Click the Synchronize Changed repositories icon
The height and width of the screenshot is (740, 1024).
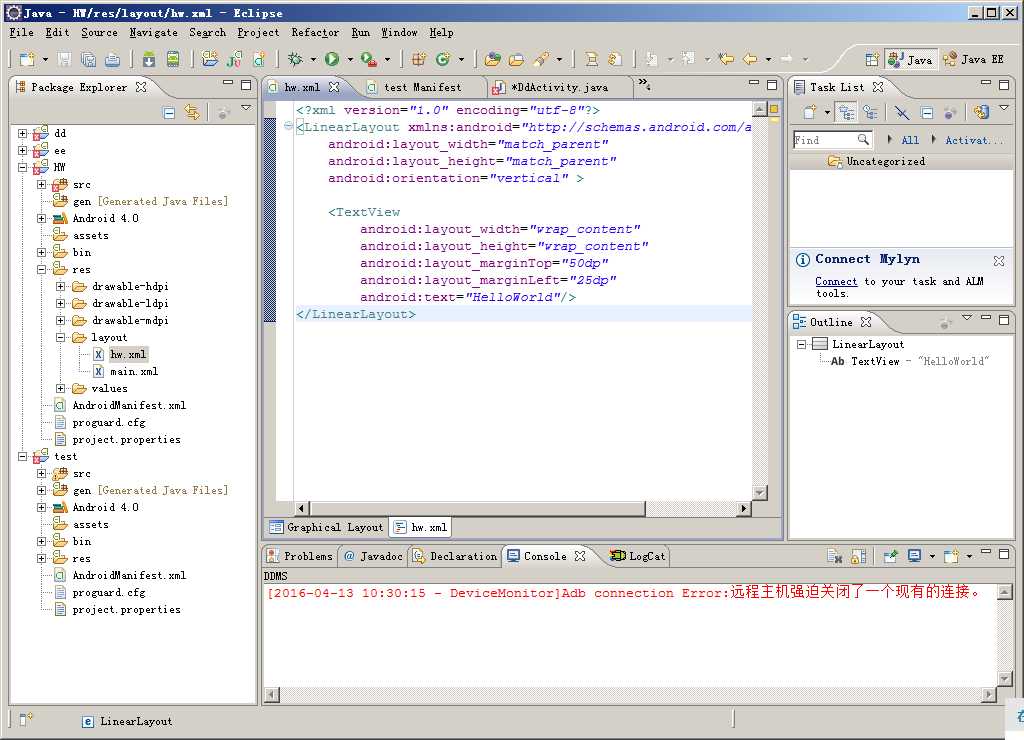pos(980,112)
